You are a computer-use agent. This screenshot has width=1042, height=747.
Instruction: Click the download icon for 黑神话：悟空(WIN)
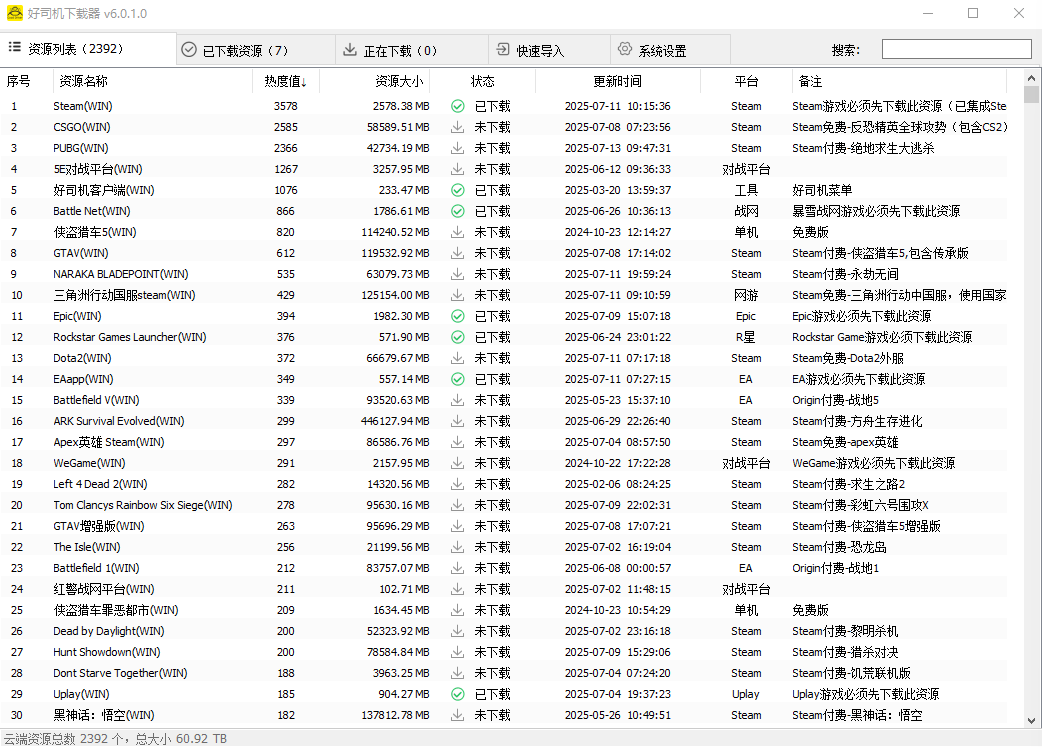457,715
